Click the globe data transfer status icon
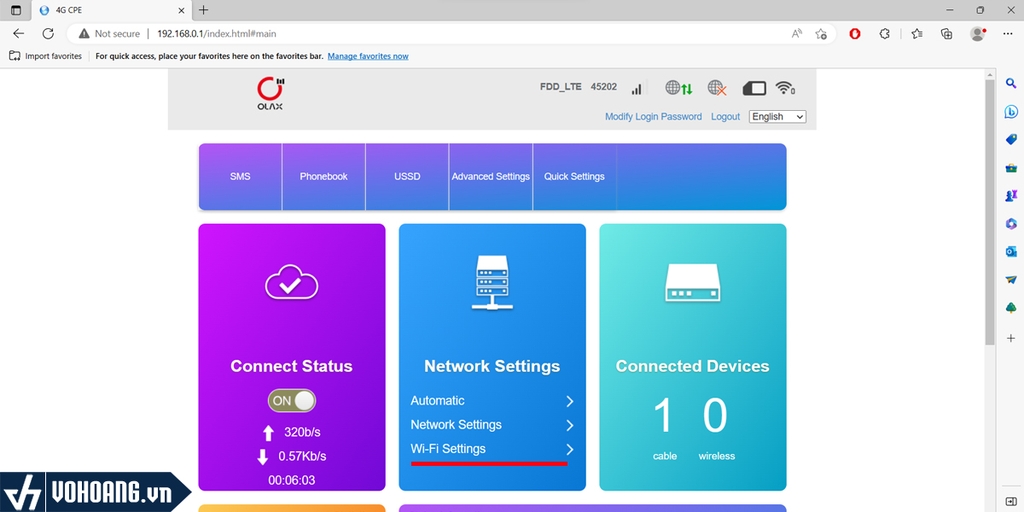The image size is (1024, 512). pyautogui.click(x=679, y=88)
